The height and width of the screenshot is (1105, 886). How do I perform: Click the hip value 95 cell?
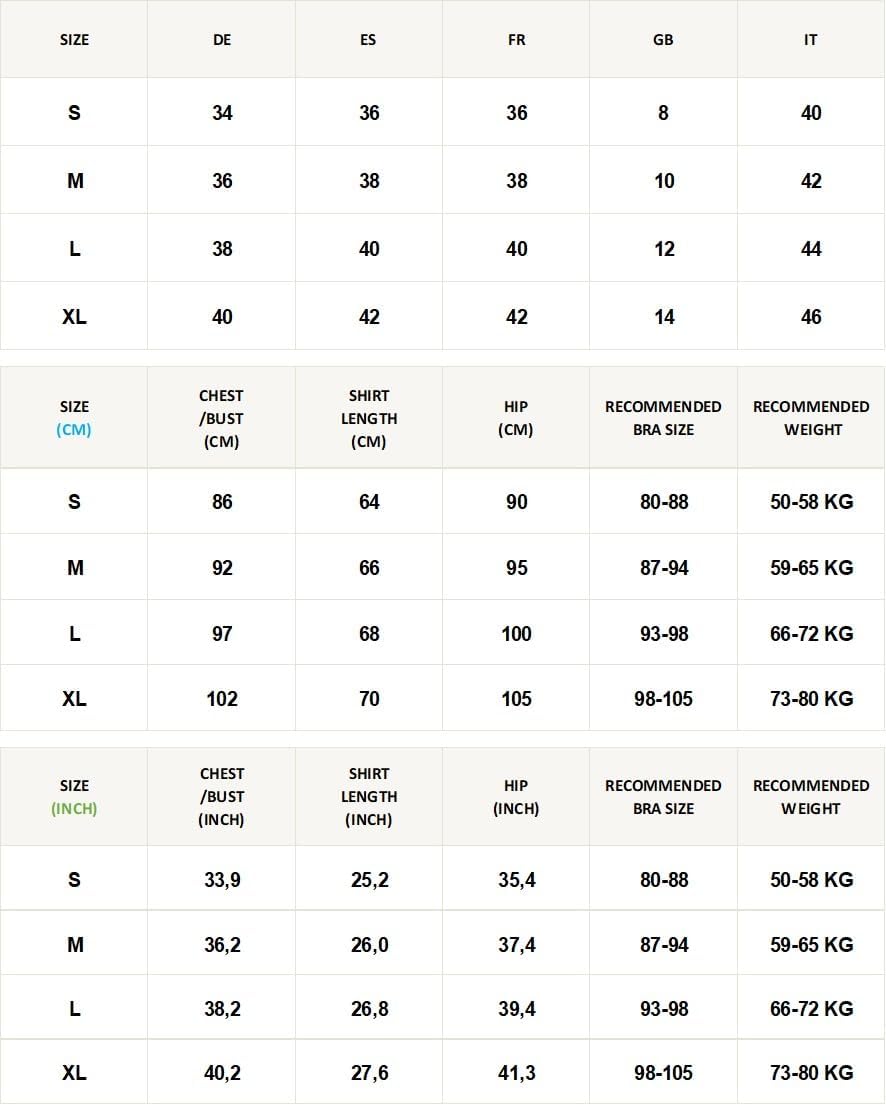[x=516, y=568]
